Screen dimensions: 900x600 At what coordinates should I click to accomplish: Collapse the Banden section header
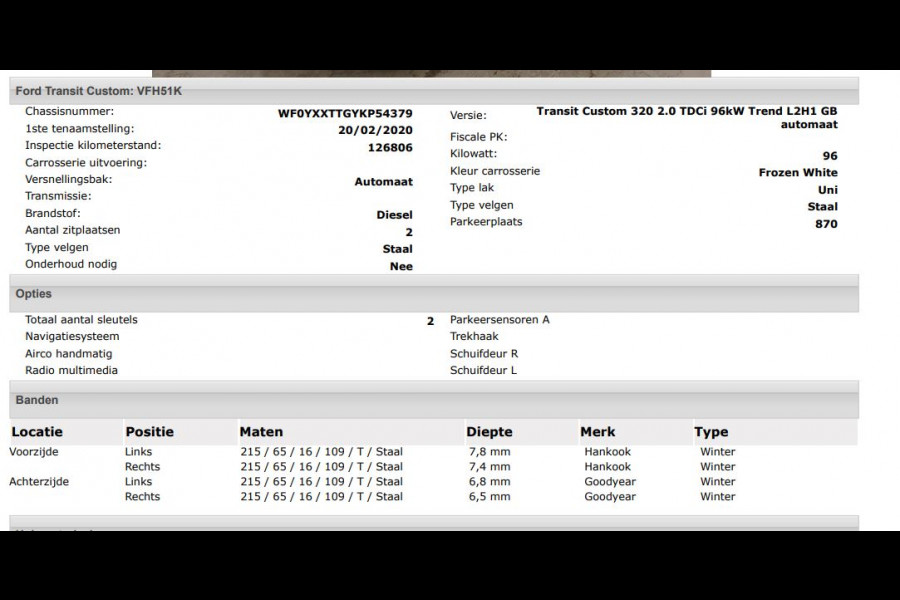pos(37,400)
